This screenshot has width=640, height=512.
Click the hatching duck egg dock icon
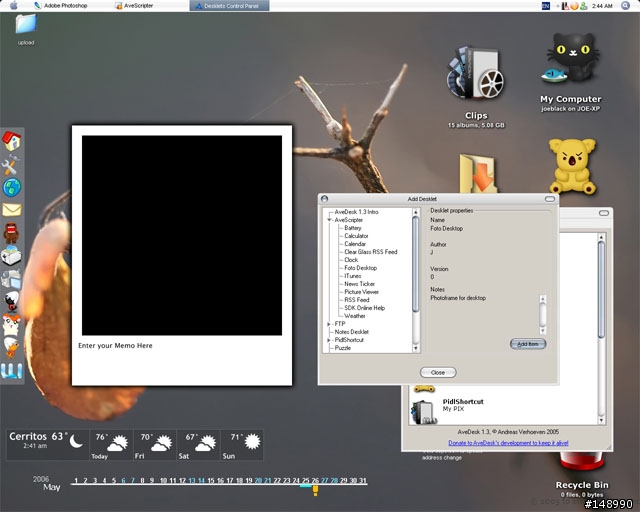coord(11,347)
